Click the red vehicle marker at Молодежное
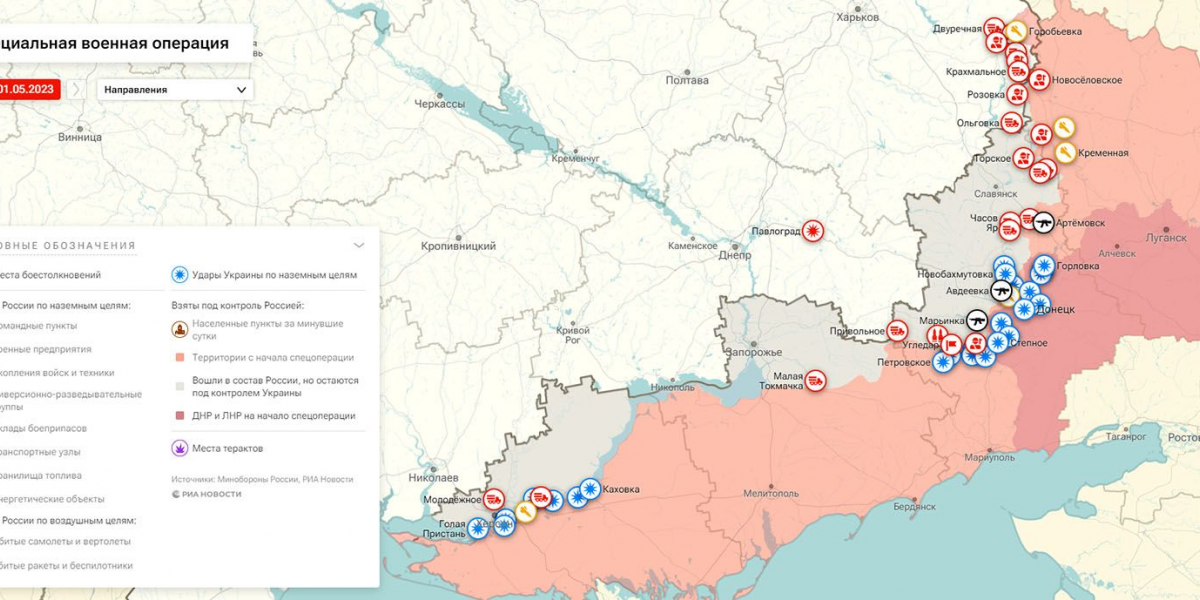The height and width of the screenshot is (600, 1200). [494, 498]
